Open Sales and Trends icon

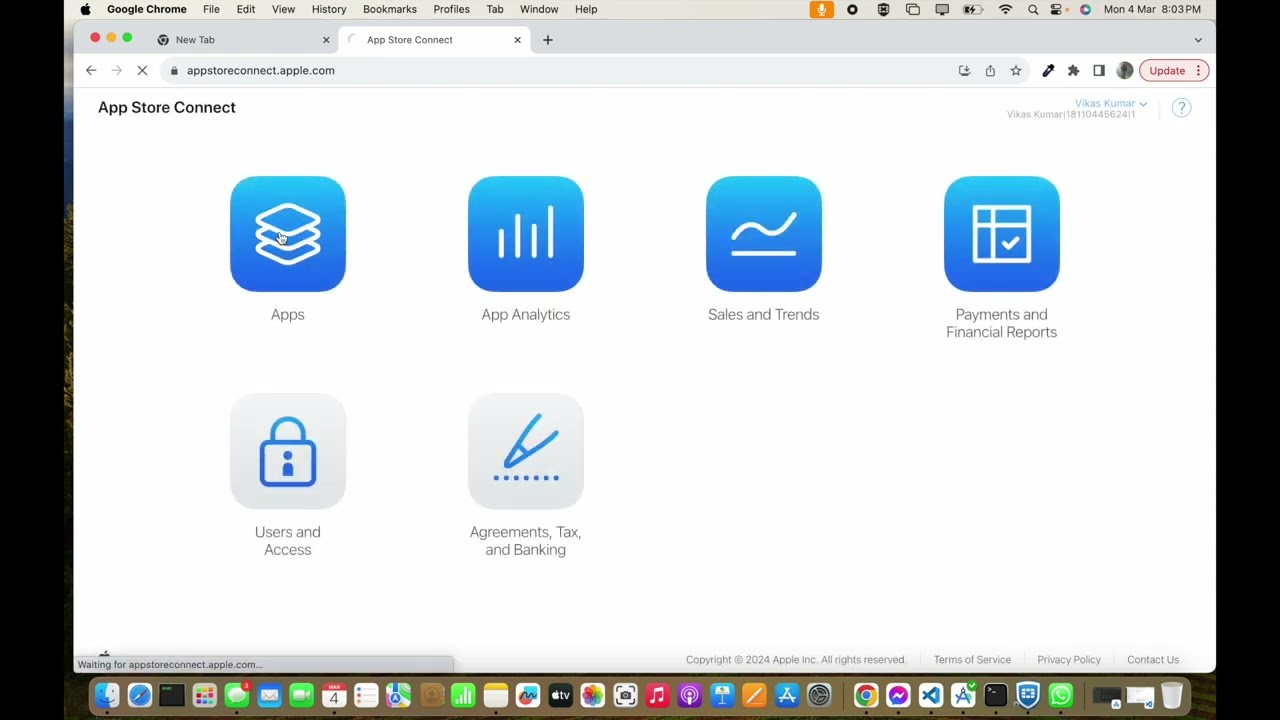click(x=764, y=234)
